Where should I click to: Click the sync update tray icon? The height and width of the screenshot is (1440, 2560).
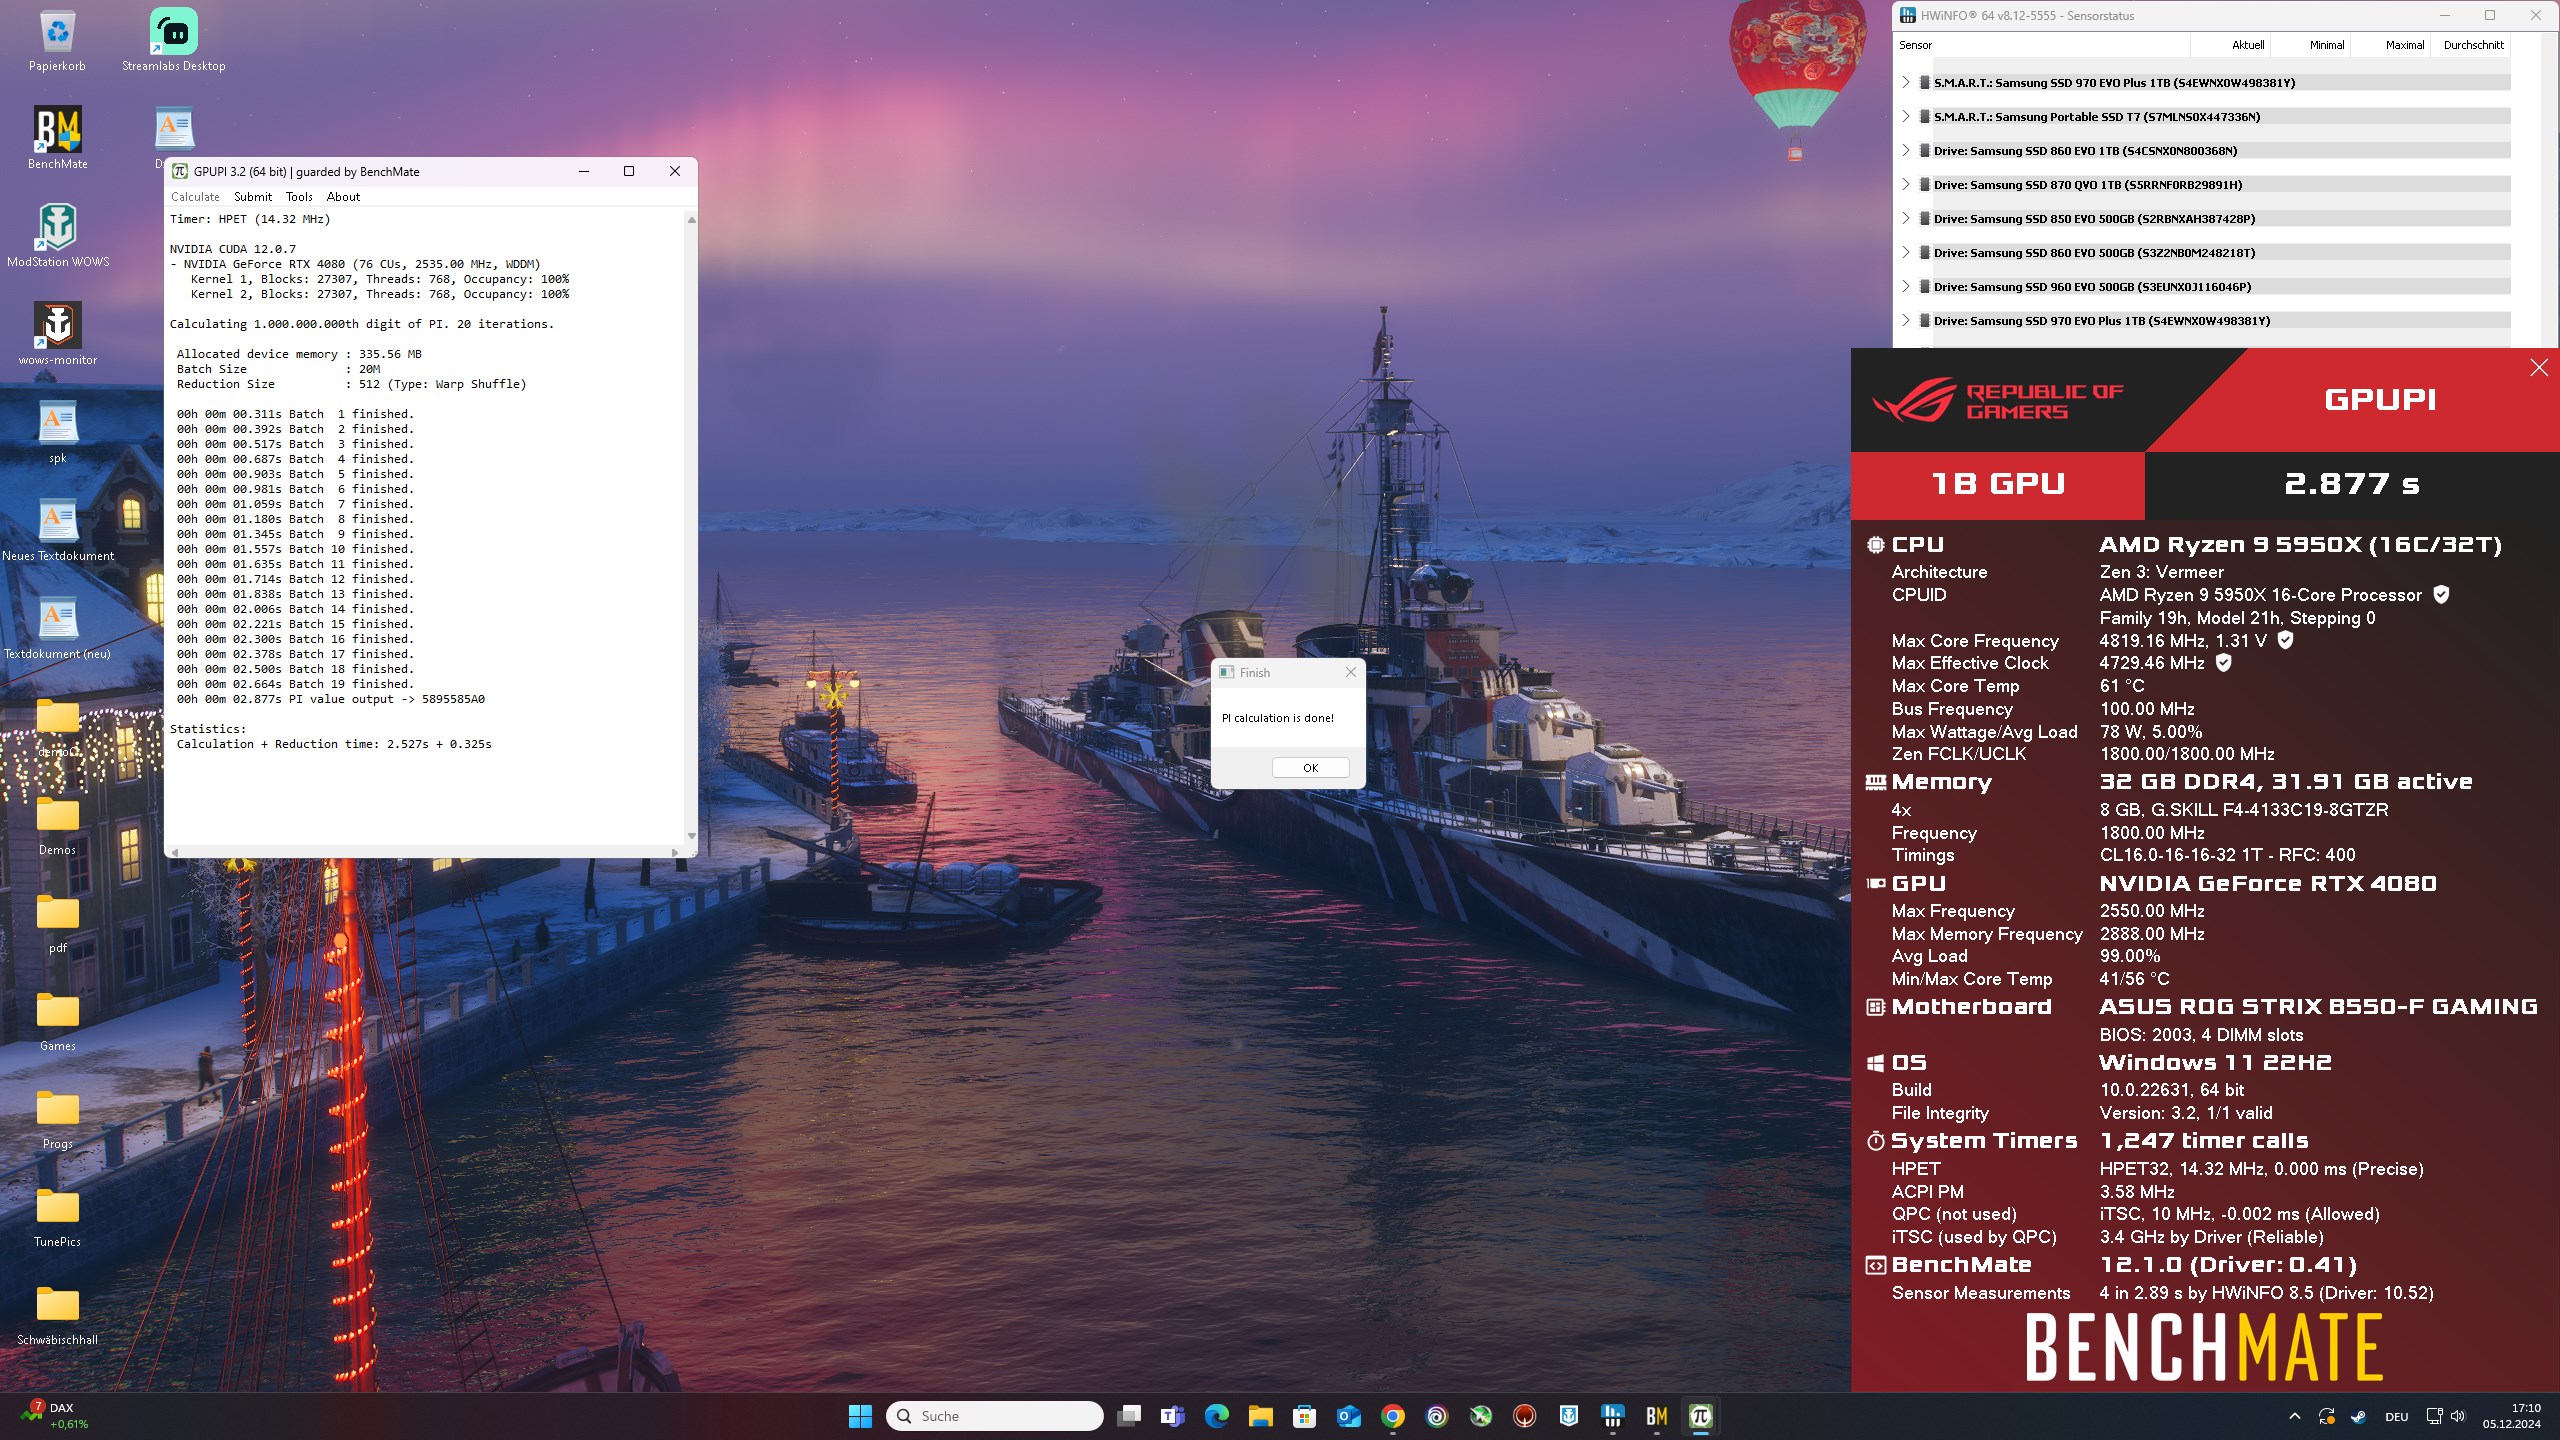click(x=2327, y=1416)
